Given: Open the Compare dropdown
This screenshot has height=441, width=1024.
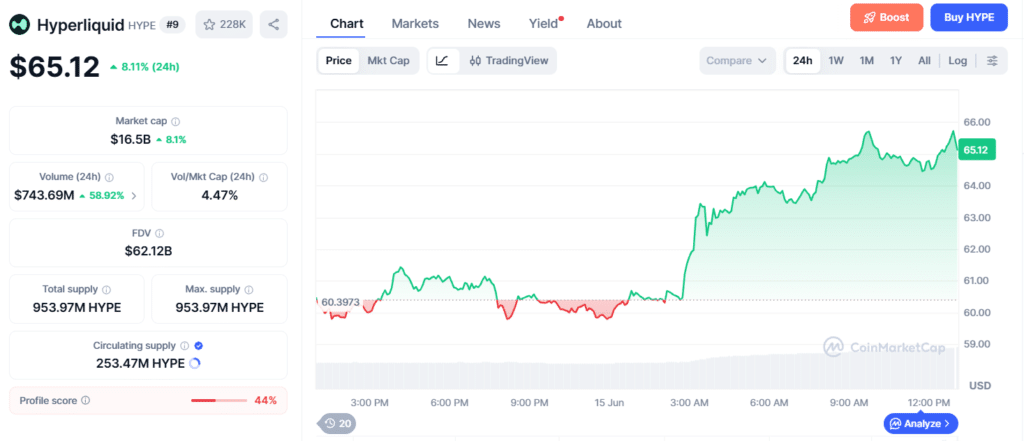Looking at the screenshot, I should [x=737, y=61].
